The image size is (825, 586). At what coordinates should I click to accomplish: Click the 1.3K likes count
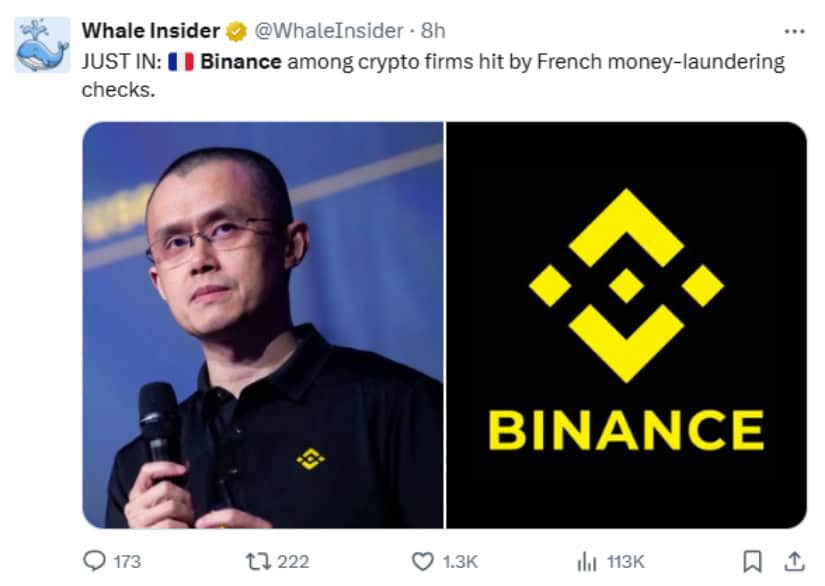click(460, 561)
